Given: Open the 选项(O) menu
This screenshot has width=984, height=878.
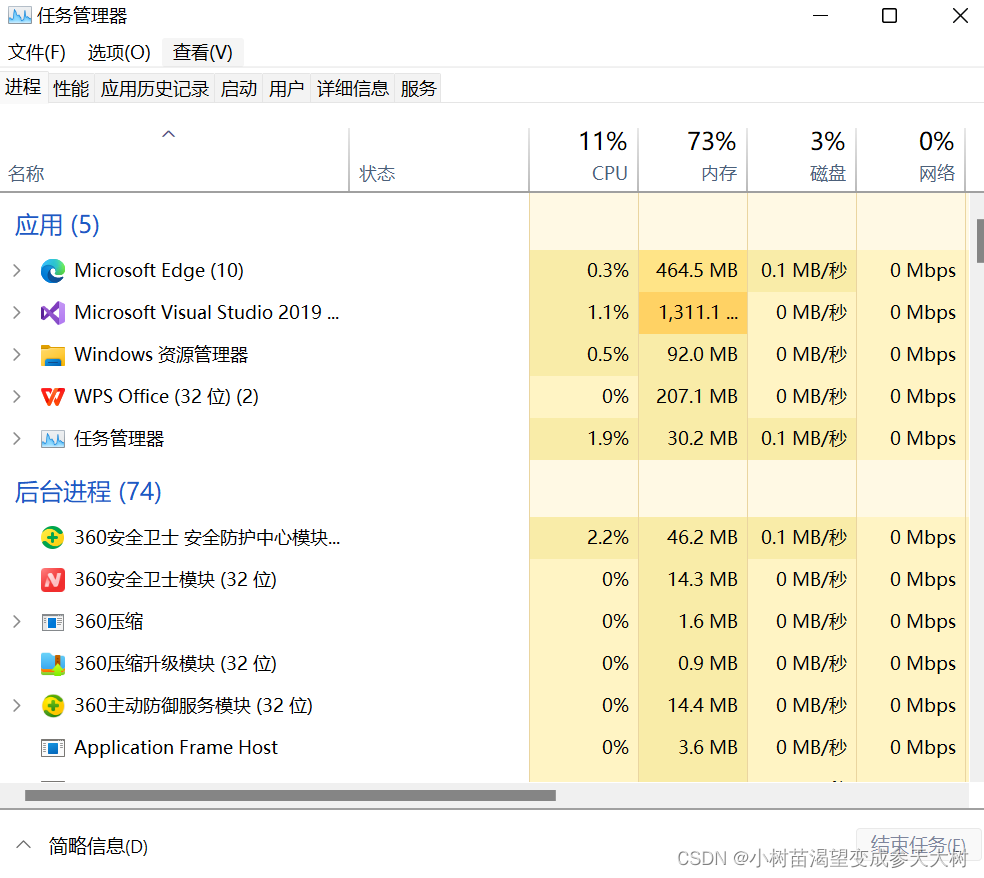Looking at the screenshot, I should click(x=119, y=52).
